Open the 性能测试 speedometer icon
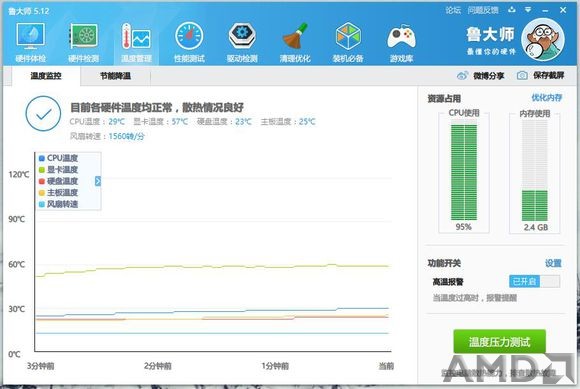 coord(189,36)
